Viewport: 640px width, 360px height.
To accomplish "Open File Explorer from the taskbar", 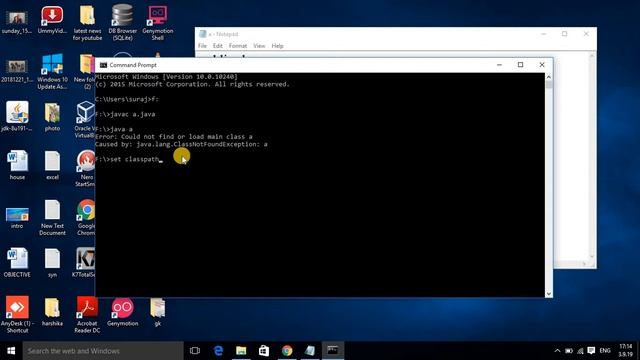I will click(x=241, y=351).
